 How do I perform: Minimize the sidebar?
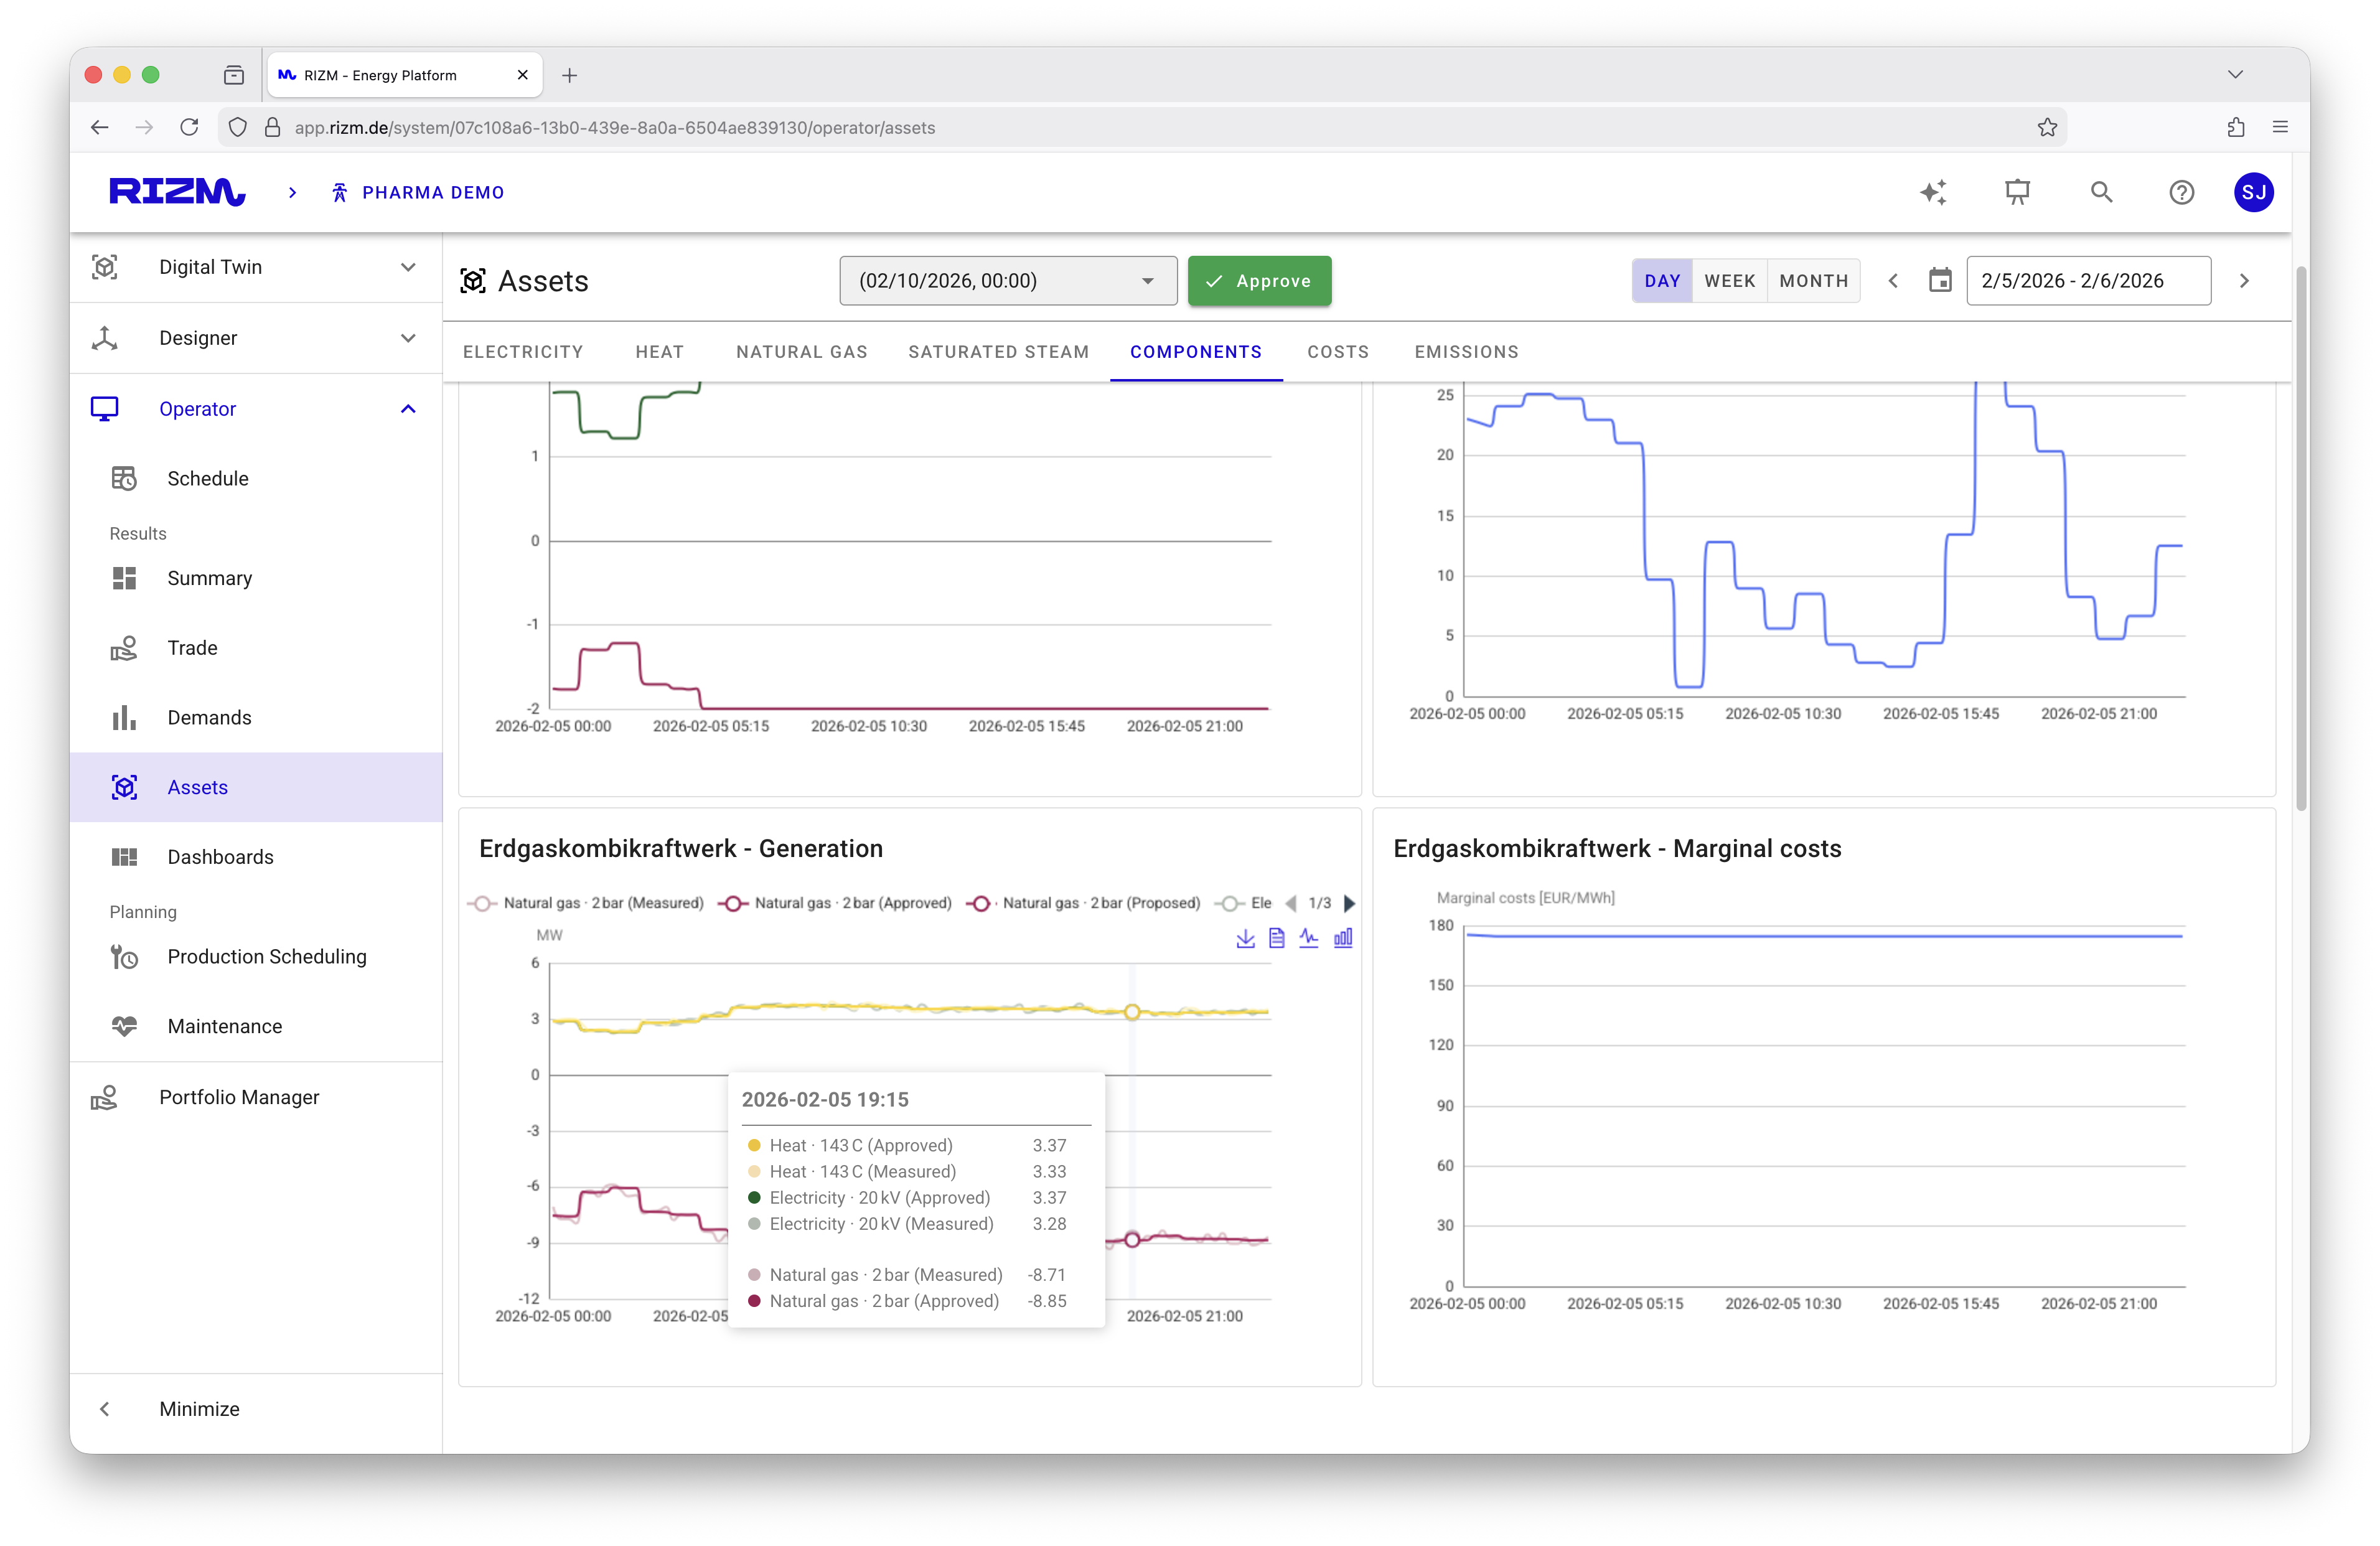point(256,1409)
